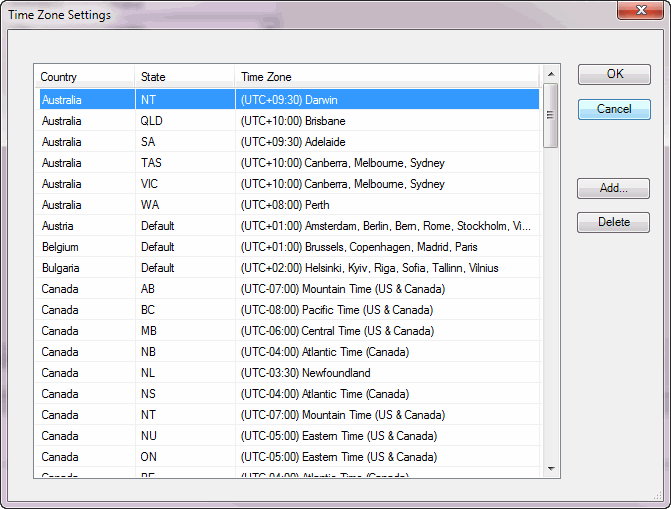
Task: Pick the Canada NL Newfoundland row
Action: [288, 373]
